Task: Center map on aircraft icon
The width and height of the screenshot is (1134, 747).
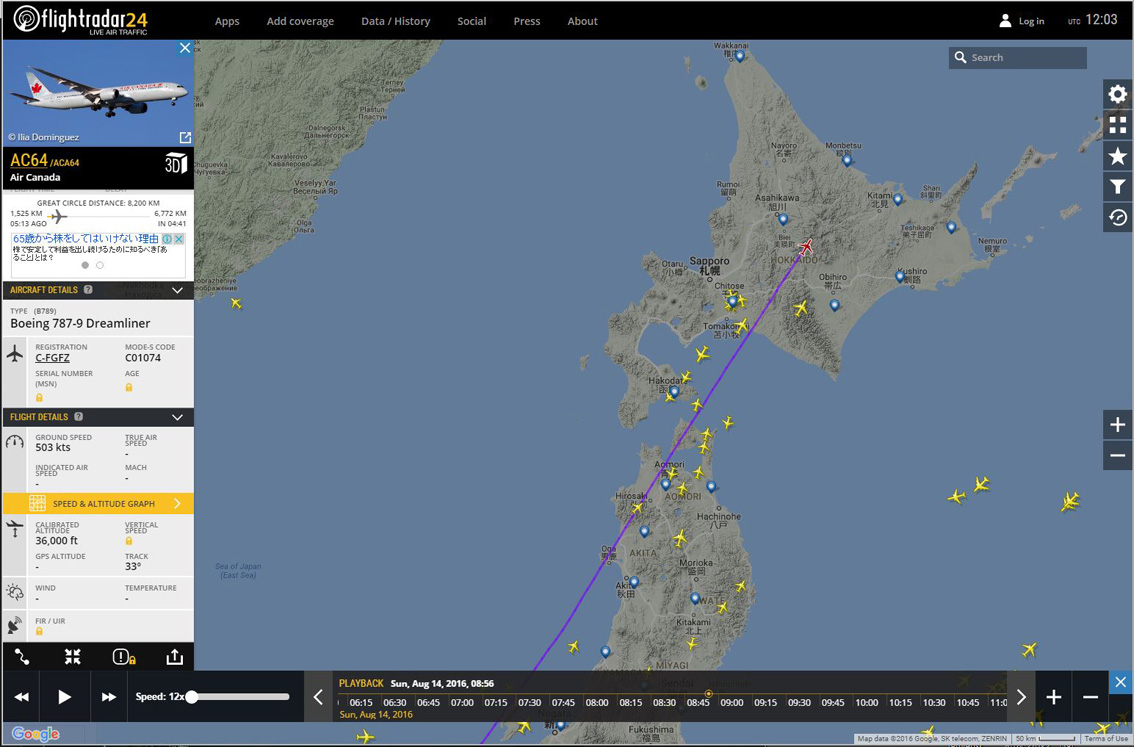Action: click(72, 657)
